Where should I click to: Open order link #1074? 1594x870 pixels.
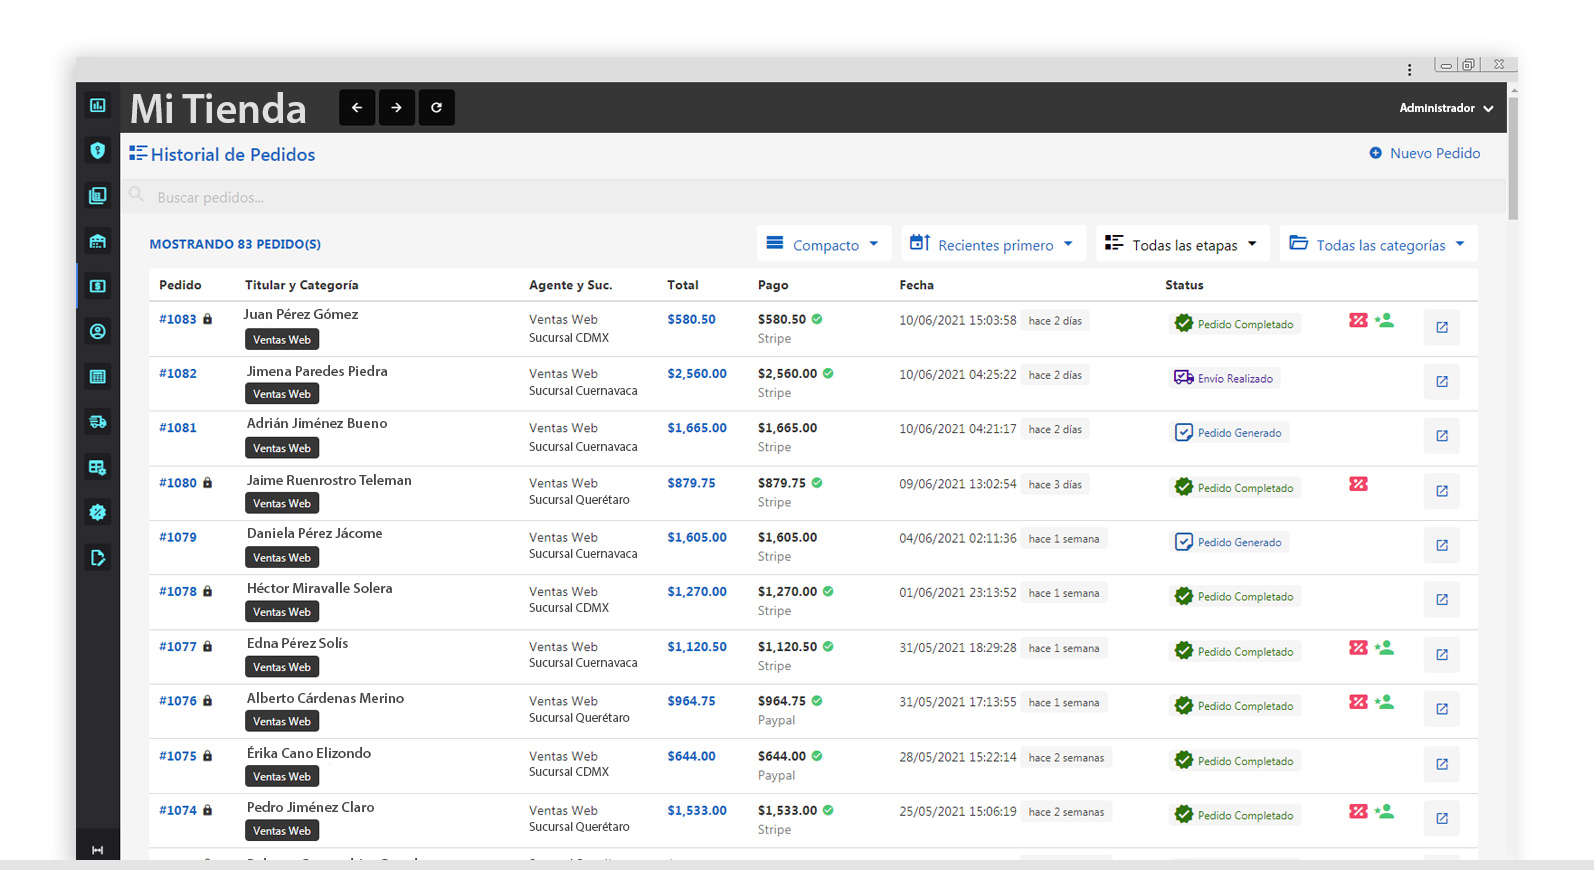coord(178,811)
